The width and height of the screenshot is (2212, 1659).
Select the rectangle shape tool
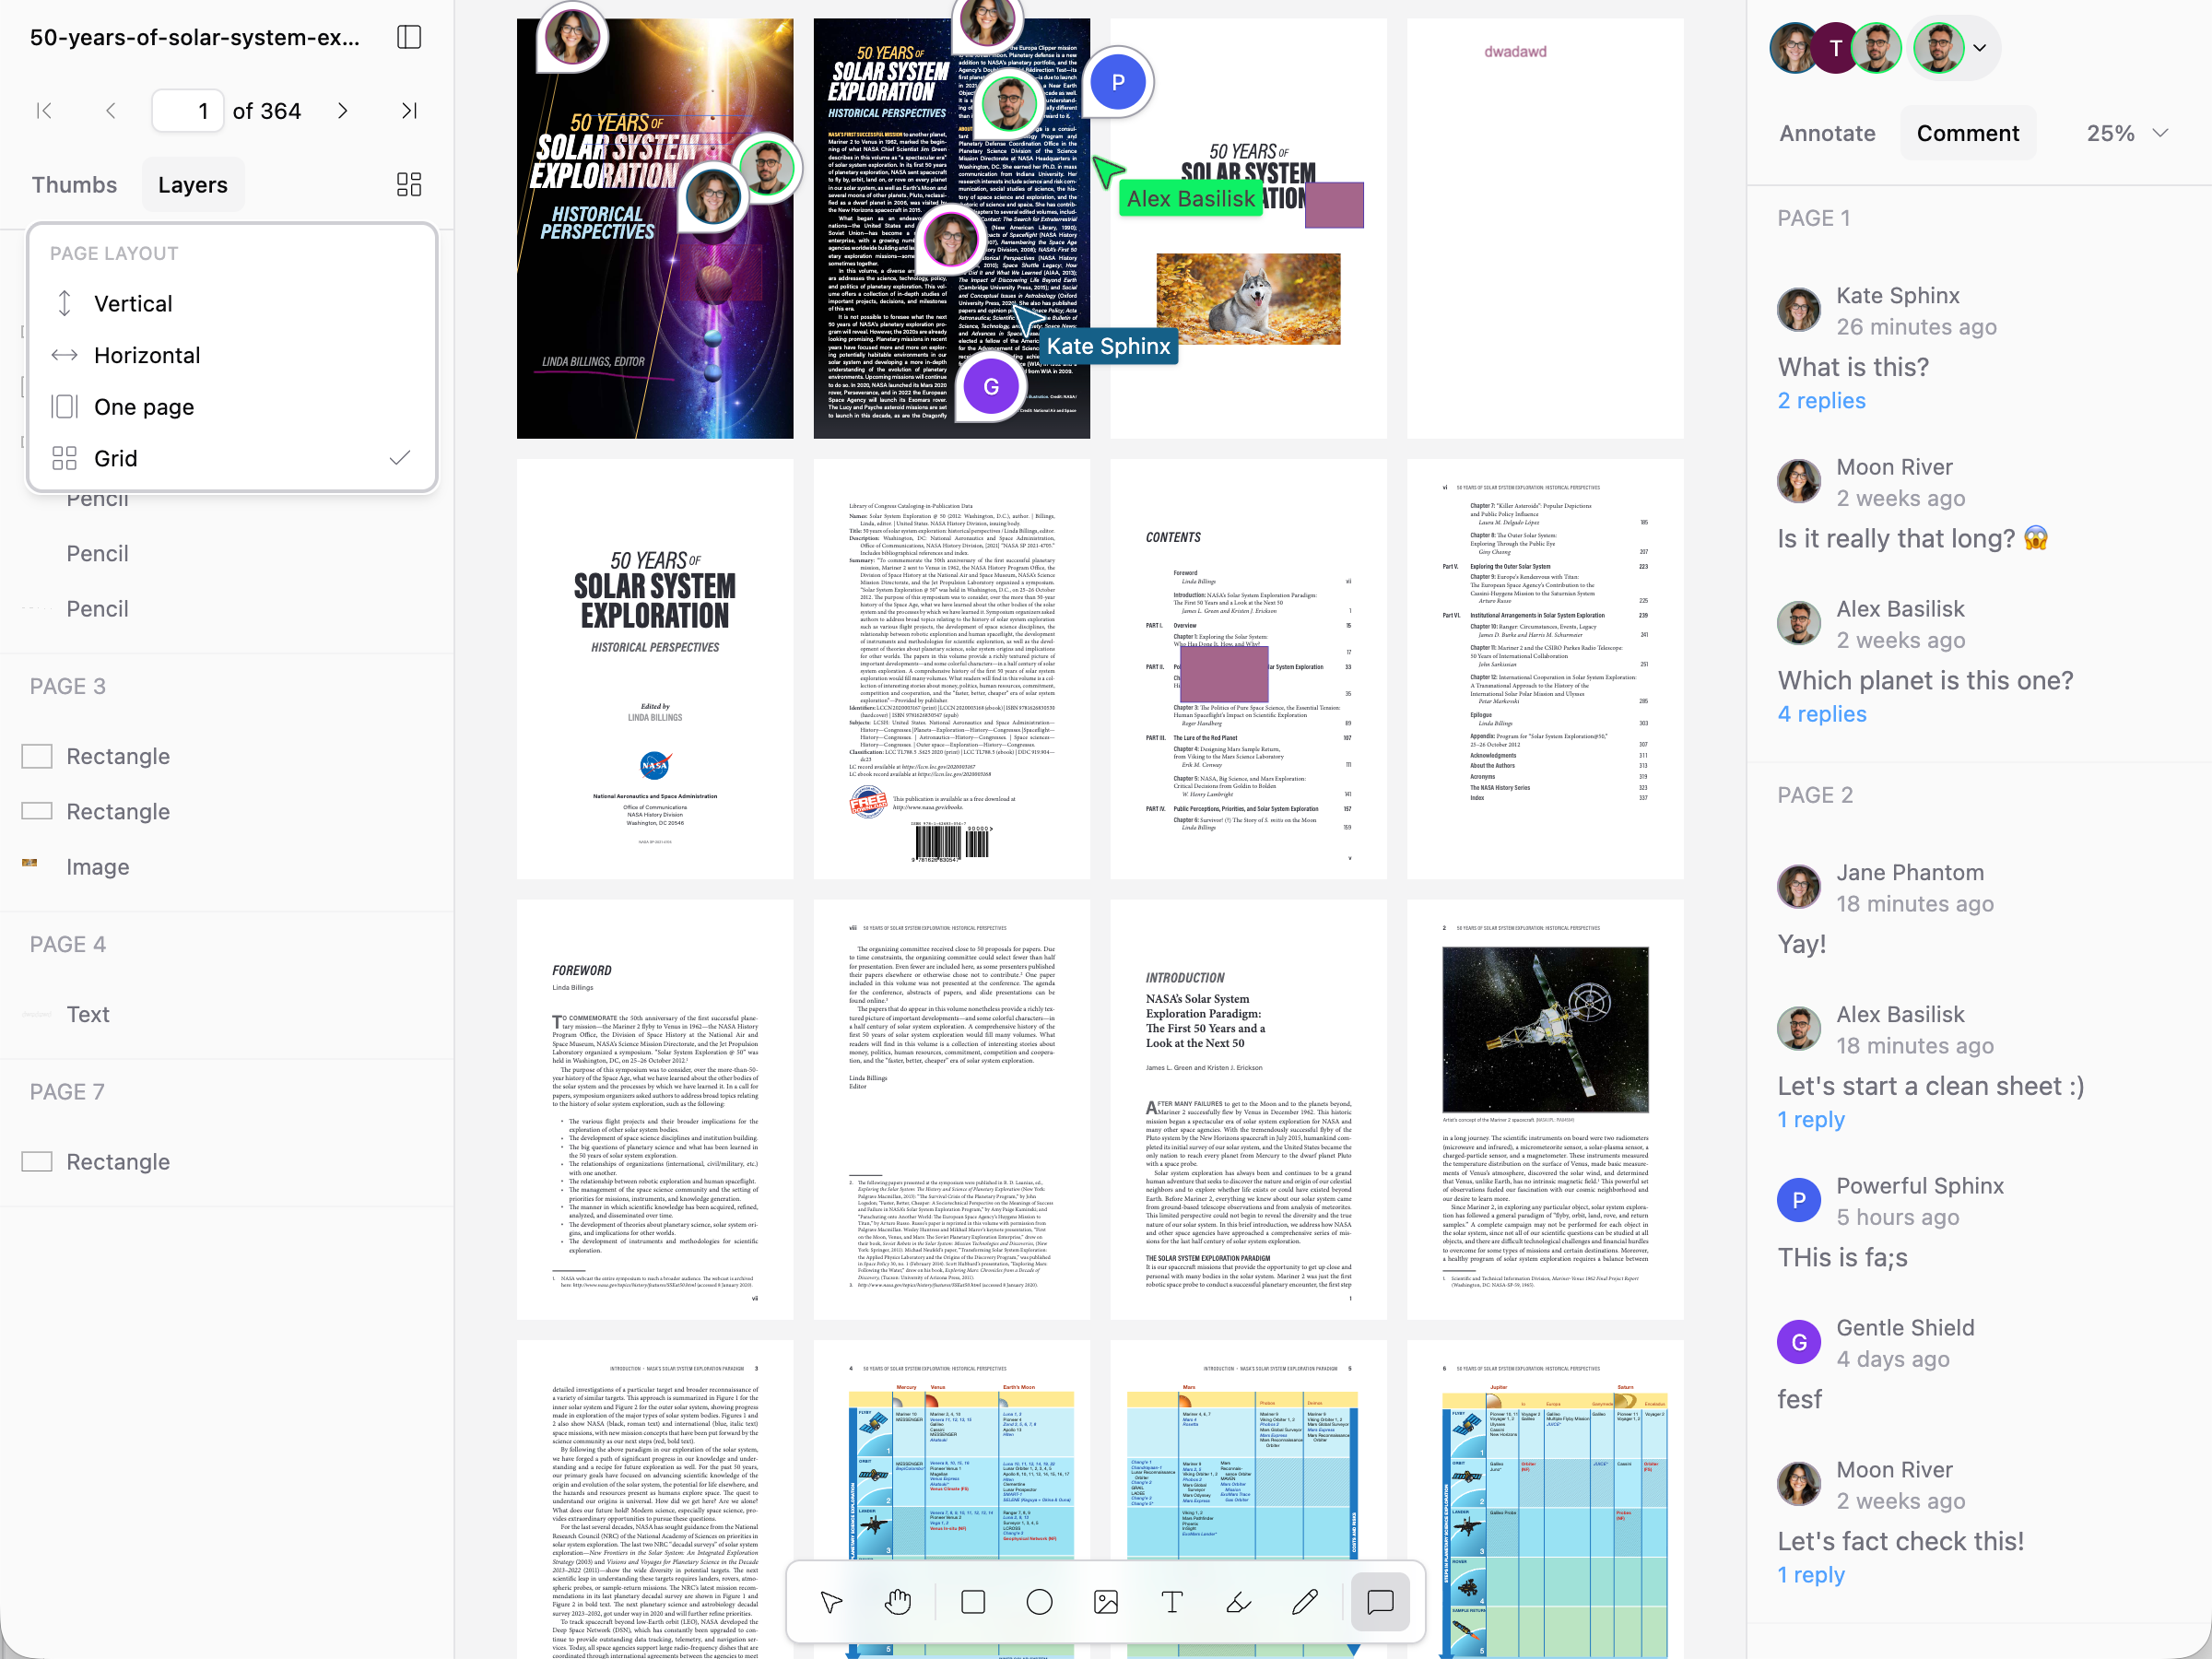(x=973, y=1602)
